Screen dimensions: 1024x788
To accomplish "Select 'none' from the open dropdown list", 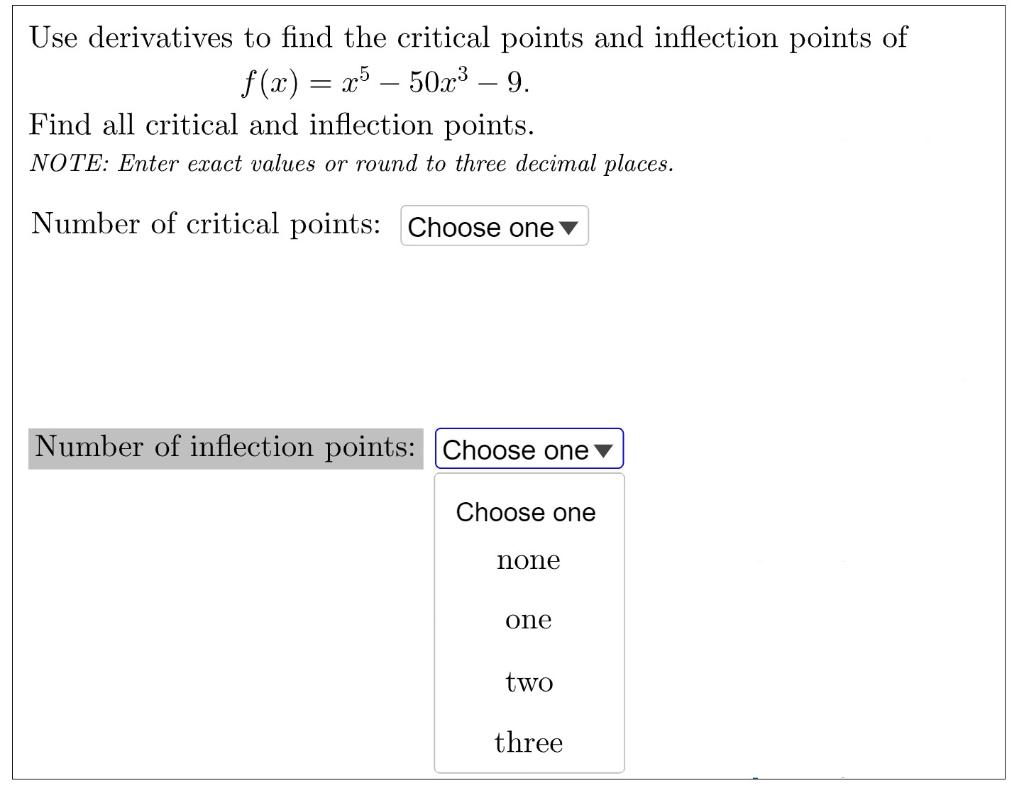I will click(x=528, y=560).
